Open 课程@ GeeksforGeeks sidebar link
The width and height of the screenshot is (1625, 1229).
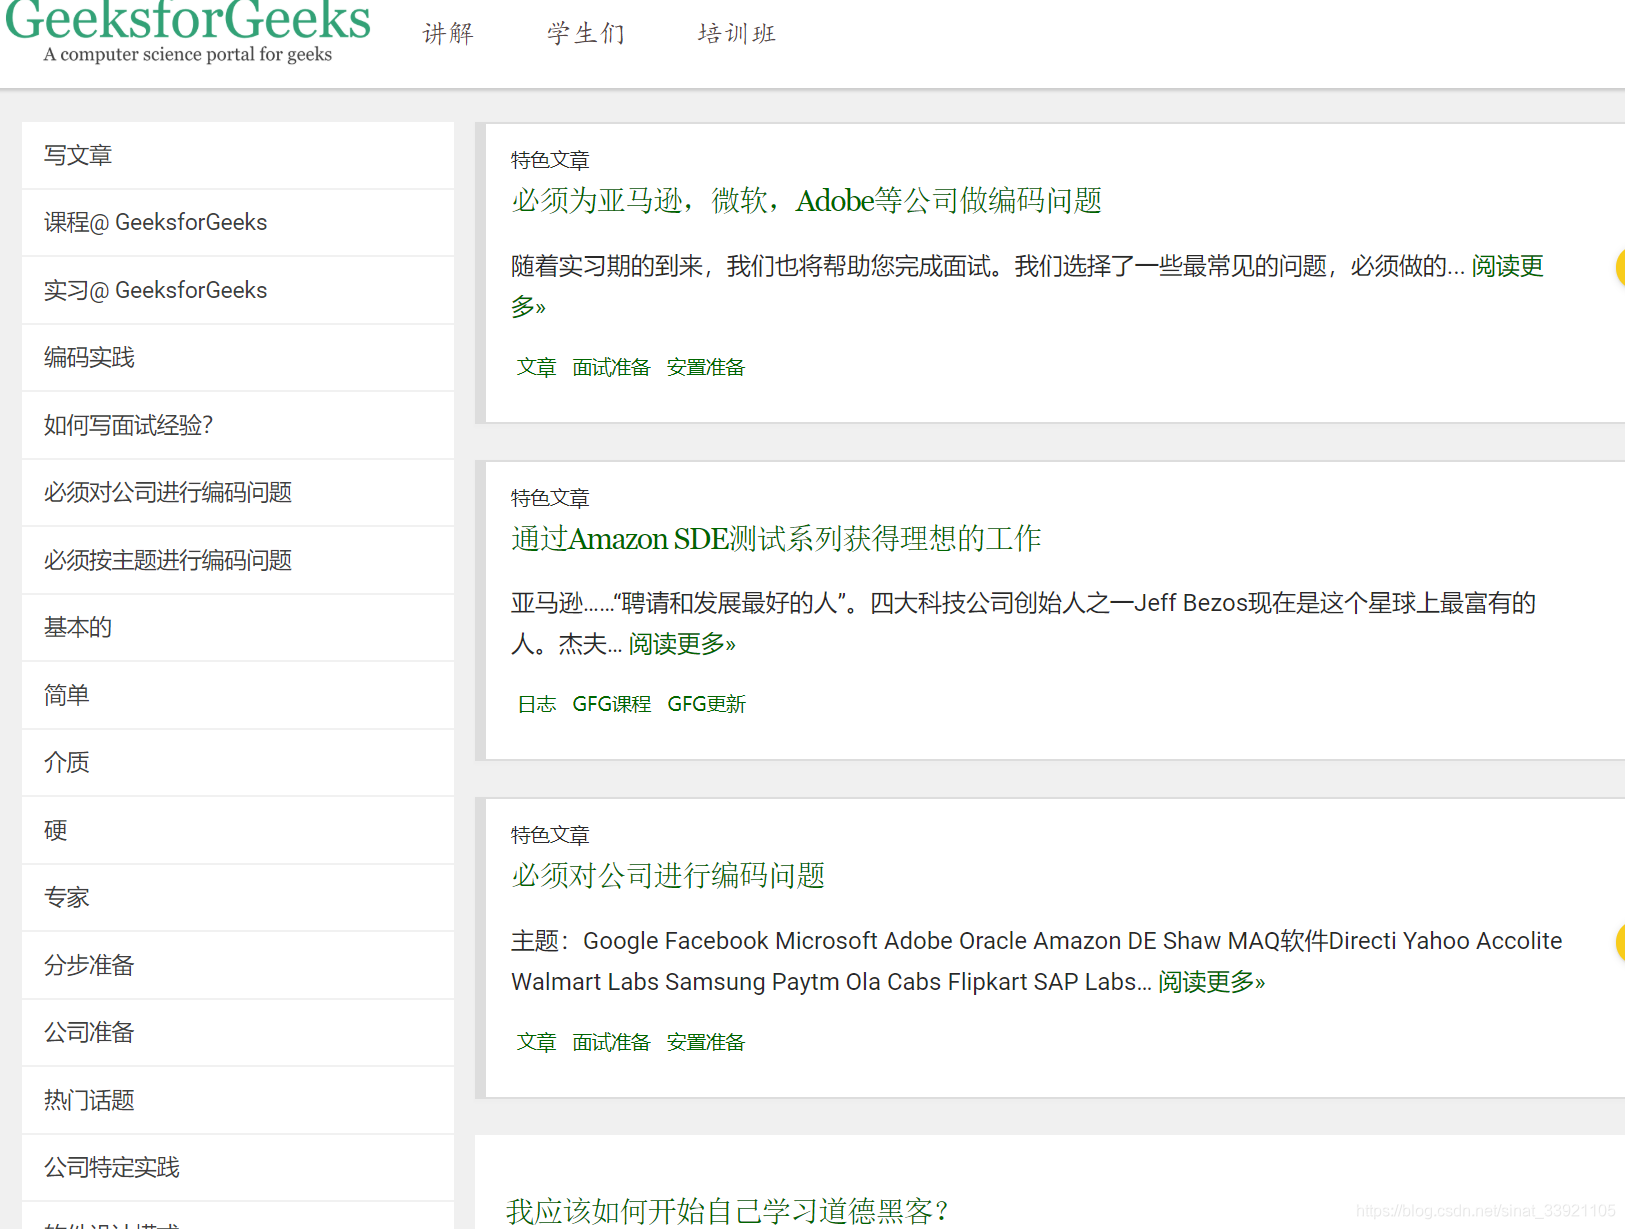238,222
